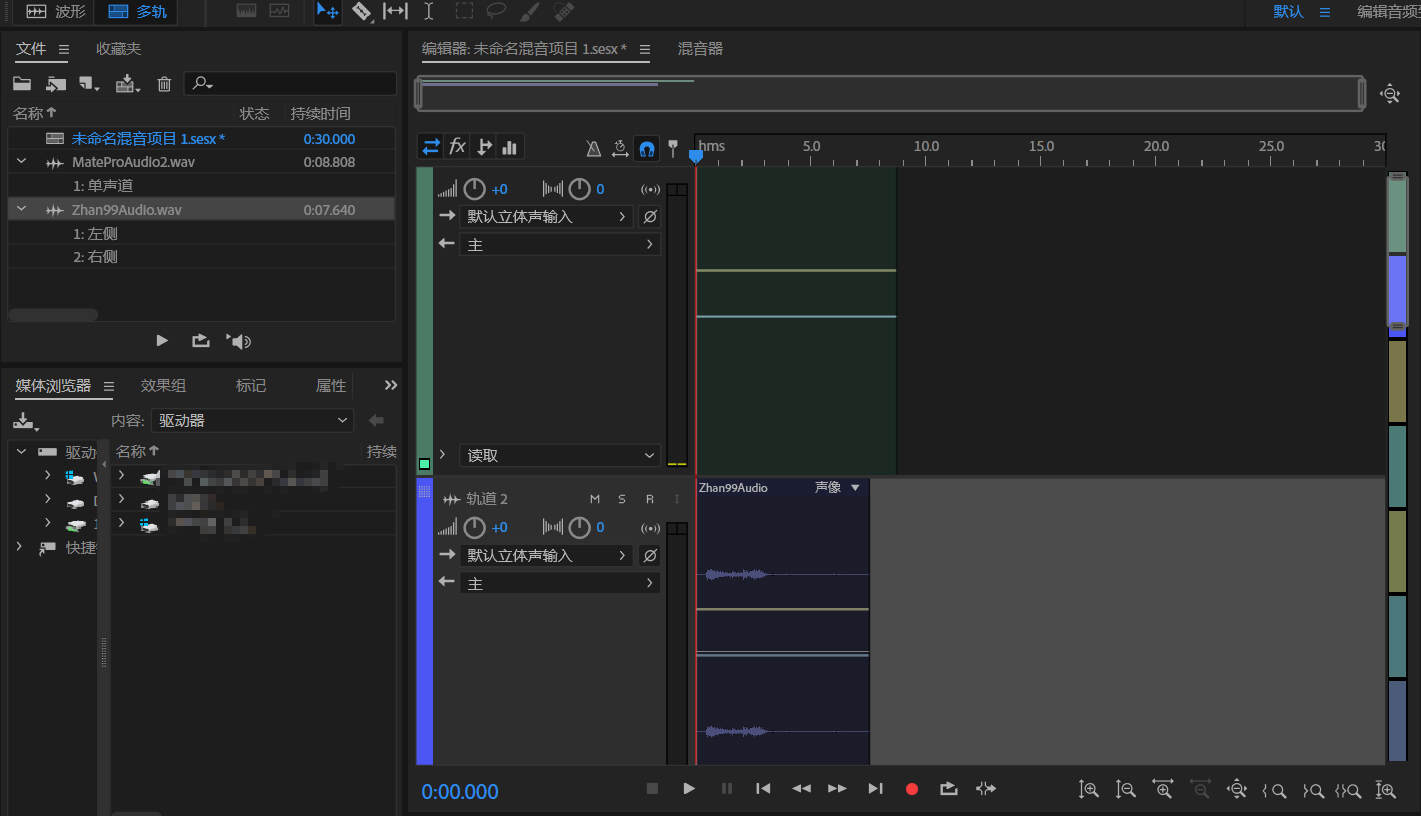Select the Razor tool in top toolbar
Image resolution: width=1421 pixels, height=816 pixels.
coord(361,12)
